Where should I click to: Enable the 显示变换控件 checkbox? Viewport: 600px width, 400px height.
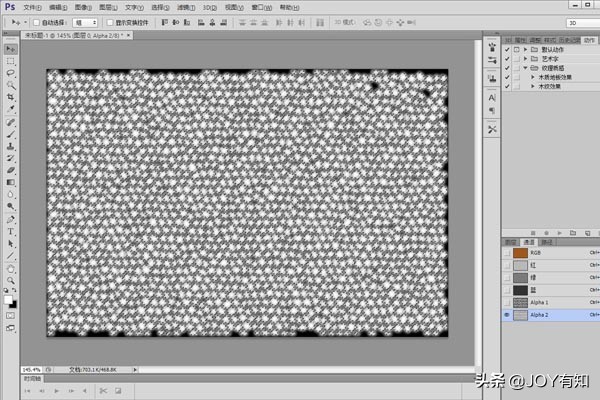click(x=109, y=21)
